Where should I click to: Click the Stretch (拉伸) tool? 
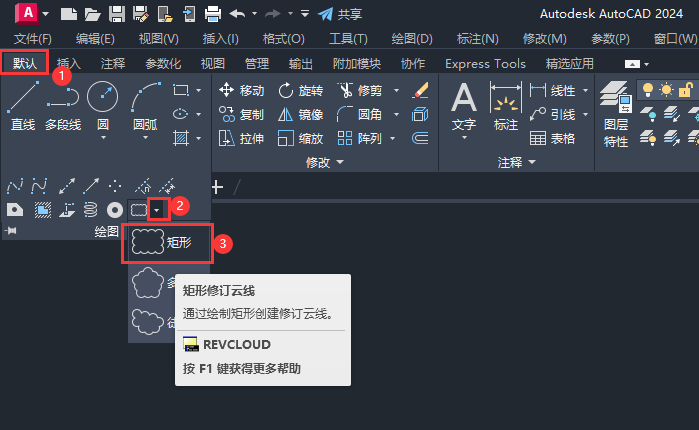pos(242,139)
